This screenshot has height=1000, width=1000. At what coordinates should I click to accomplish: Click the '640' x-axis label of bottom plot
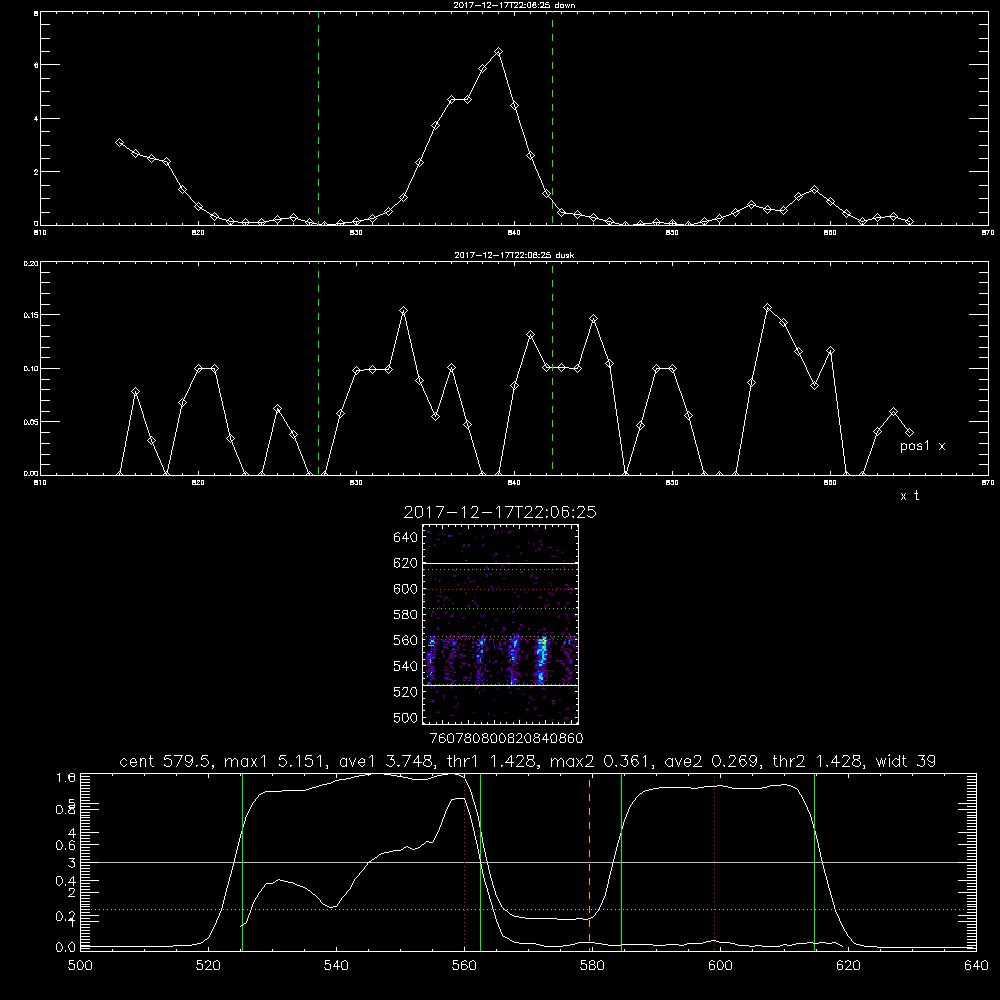pyautogui.click(x=976, y=965)
